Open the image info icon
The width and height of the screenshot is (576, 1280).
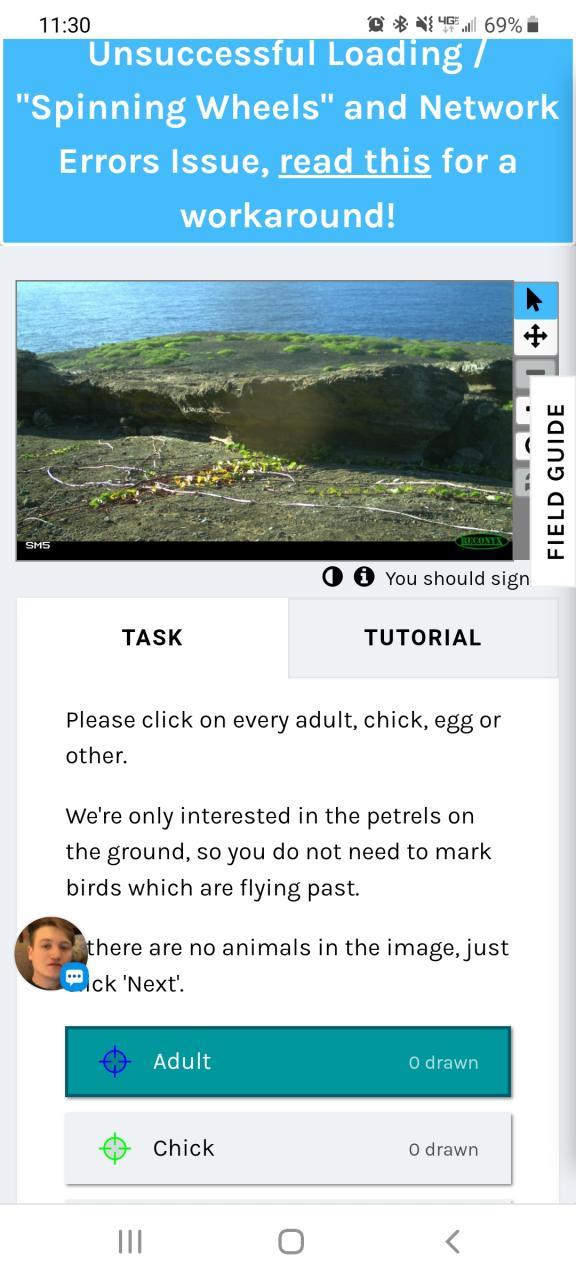pos(364,577)
